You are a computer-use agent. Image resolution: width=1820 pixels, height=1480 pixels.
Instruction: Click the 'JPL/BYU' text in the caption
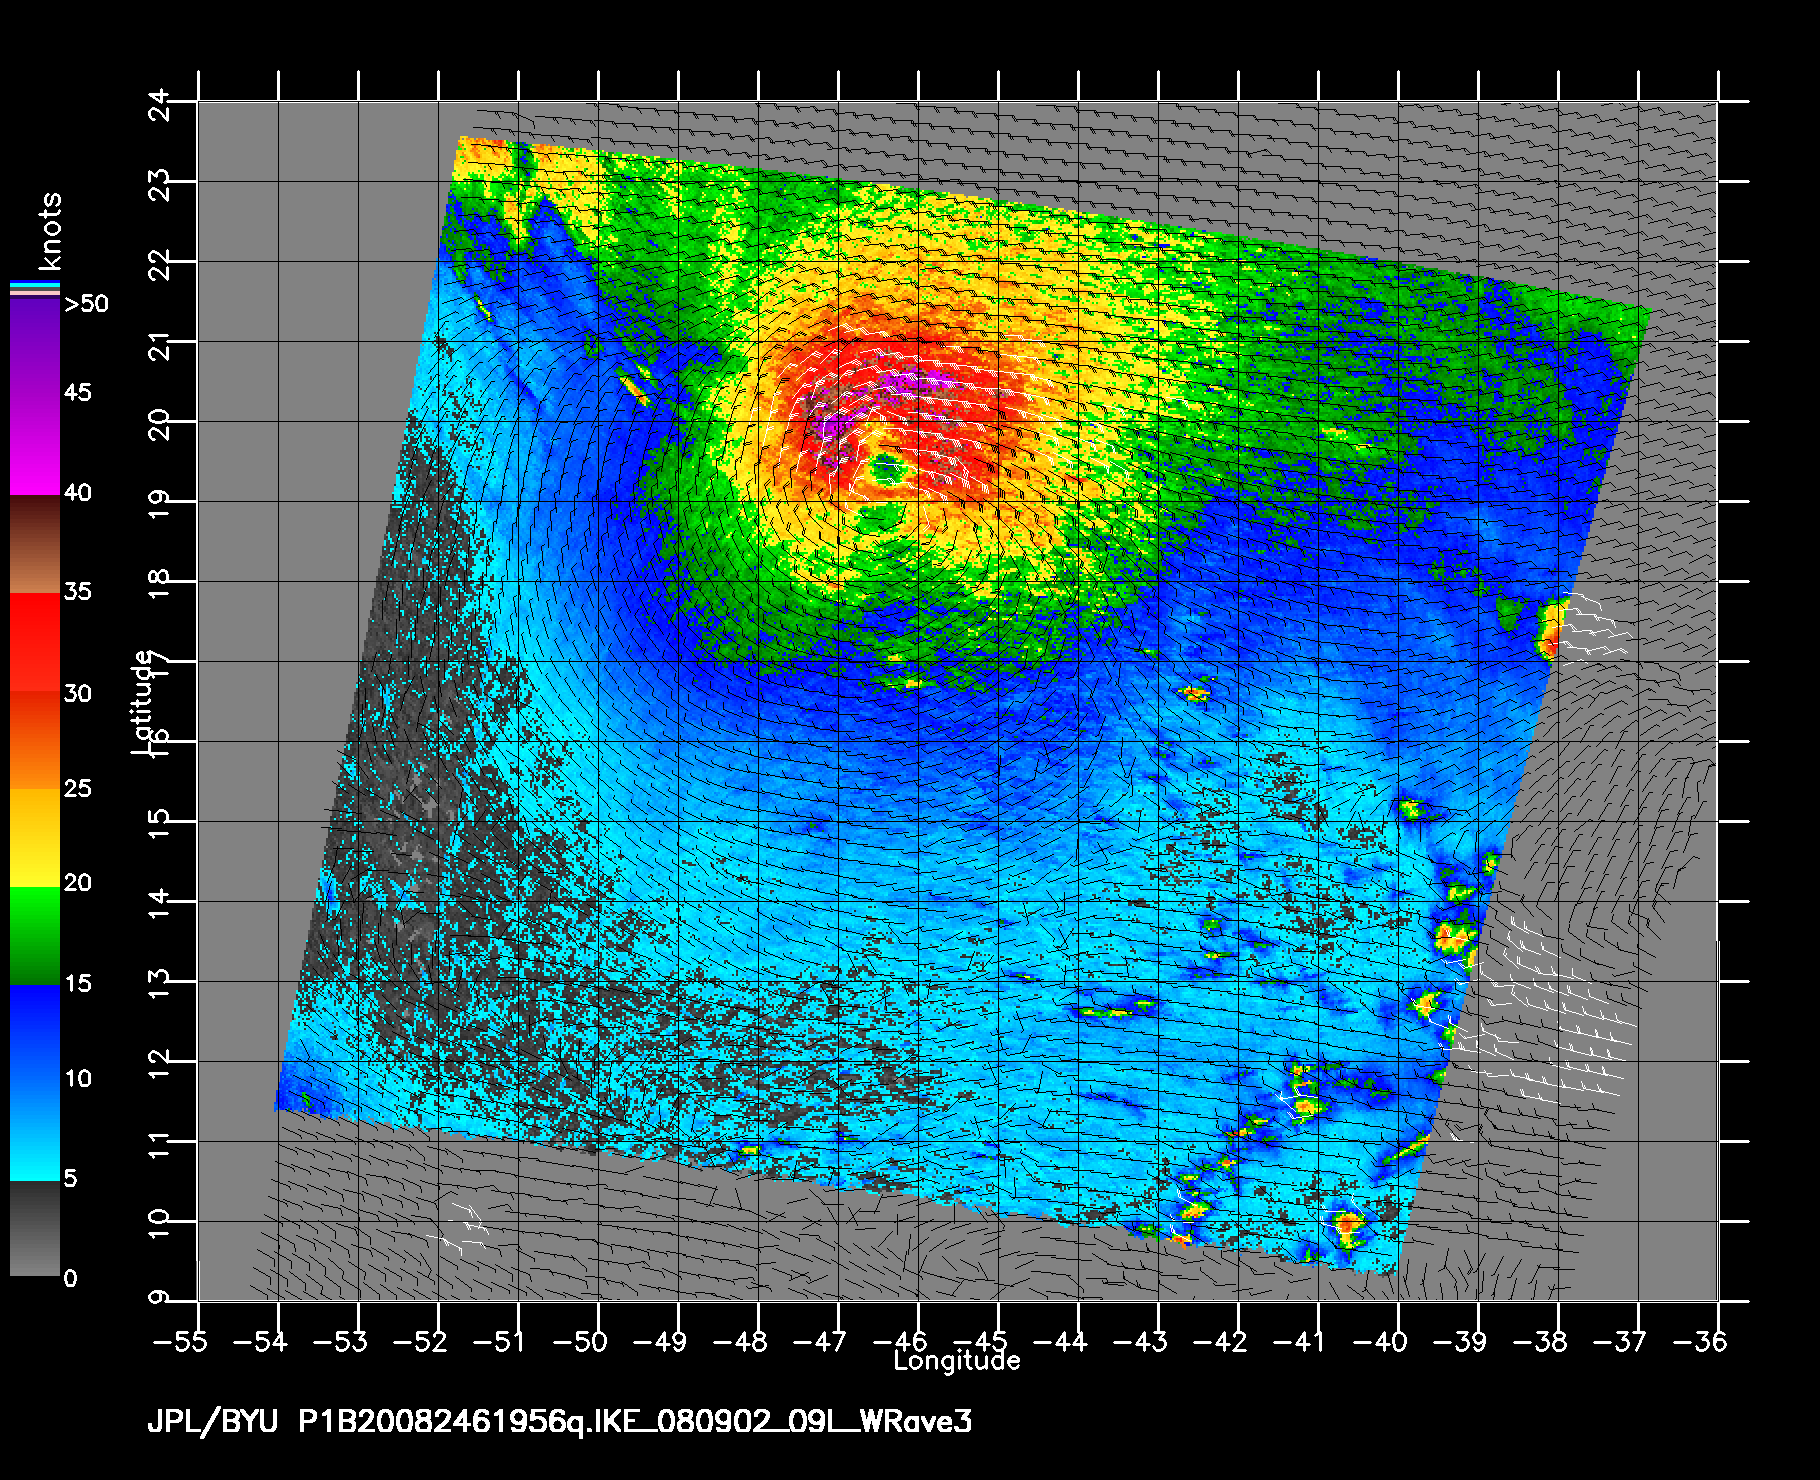[x=212, y=1422]
